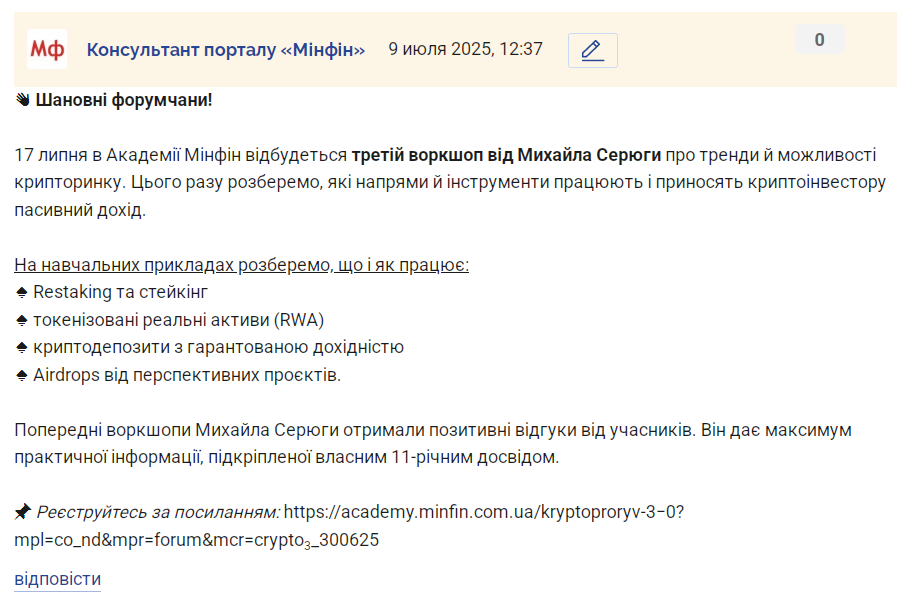Click the spade bullet before токенізовані реальні активи

click(x=21, y=320)
